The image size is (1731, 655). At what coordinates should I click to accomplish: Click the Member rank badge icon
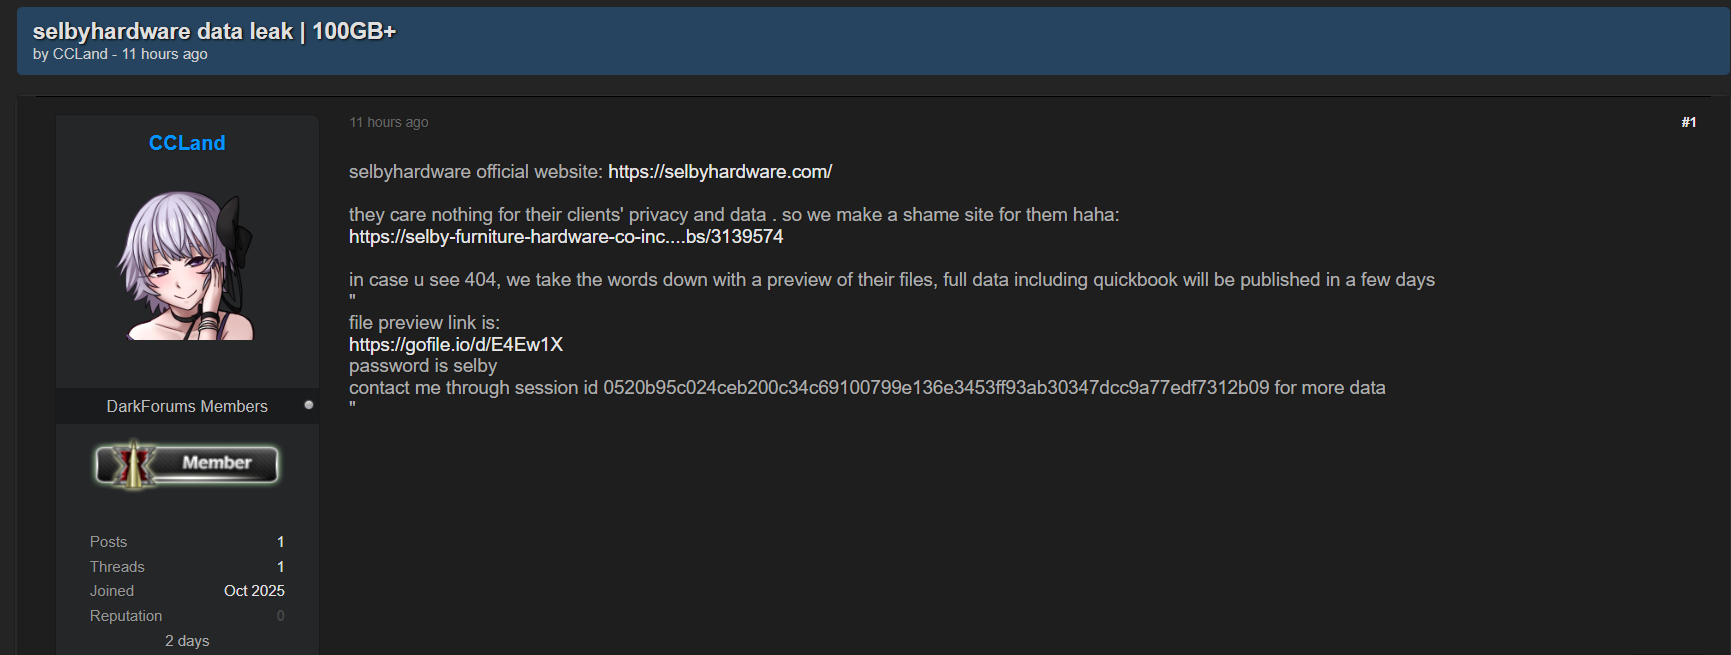(x=187, y=464)
